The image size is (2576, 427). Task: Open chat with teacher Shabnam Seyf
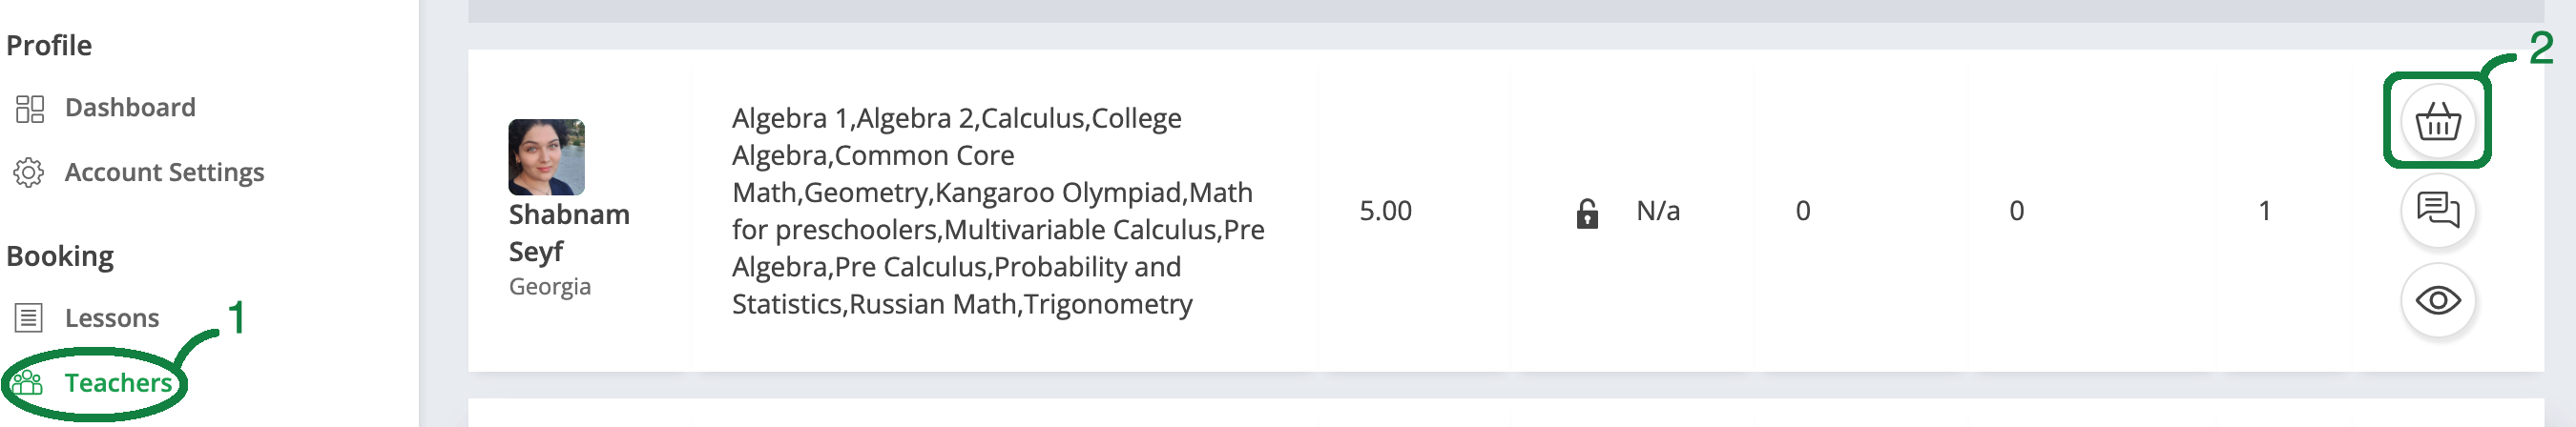2437,210
